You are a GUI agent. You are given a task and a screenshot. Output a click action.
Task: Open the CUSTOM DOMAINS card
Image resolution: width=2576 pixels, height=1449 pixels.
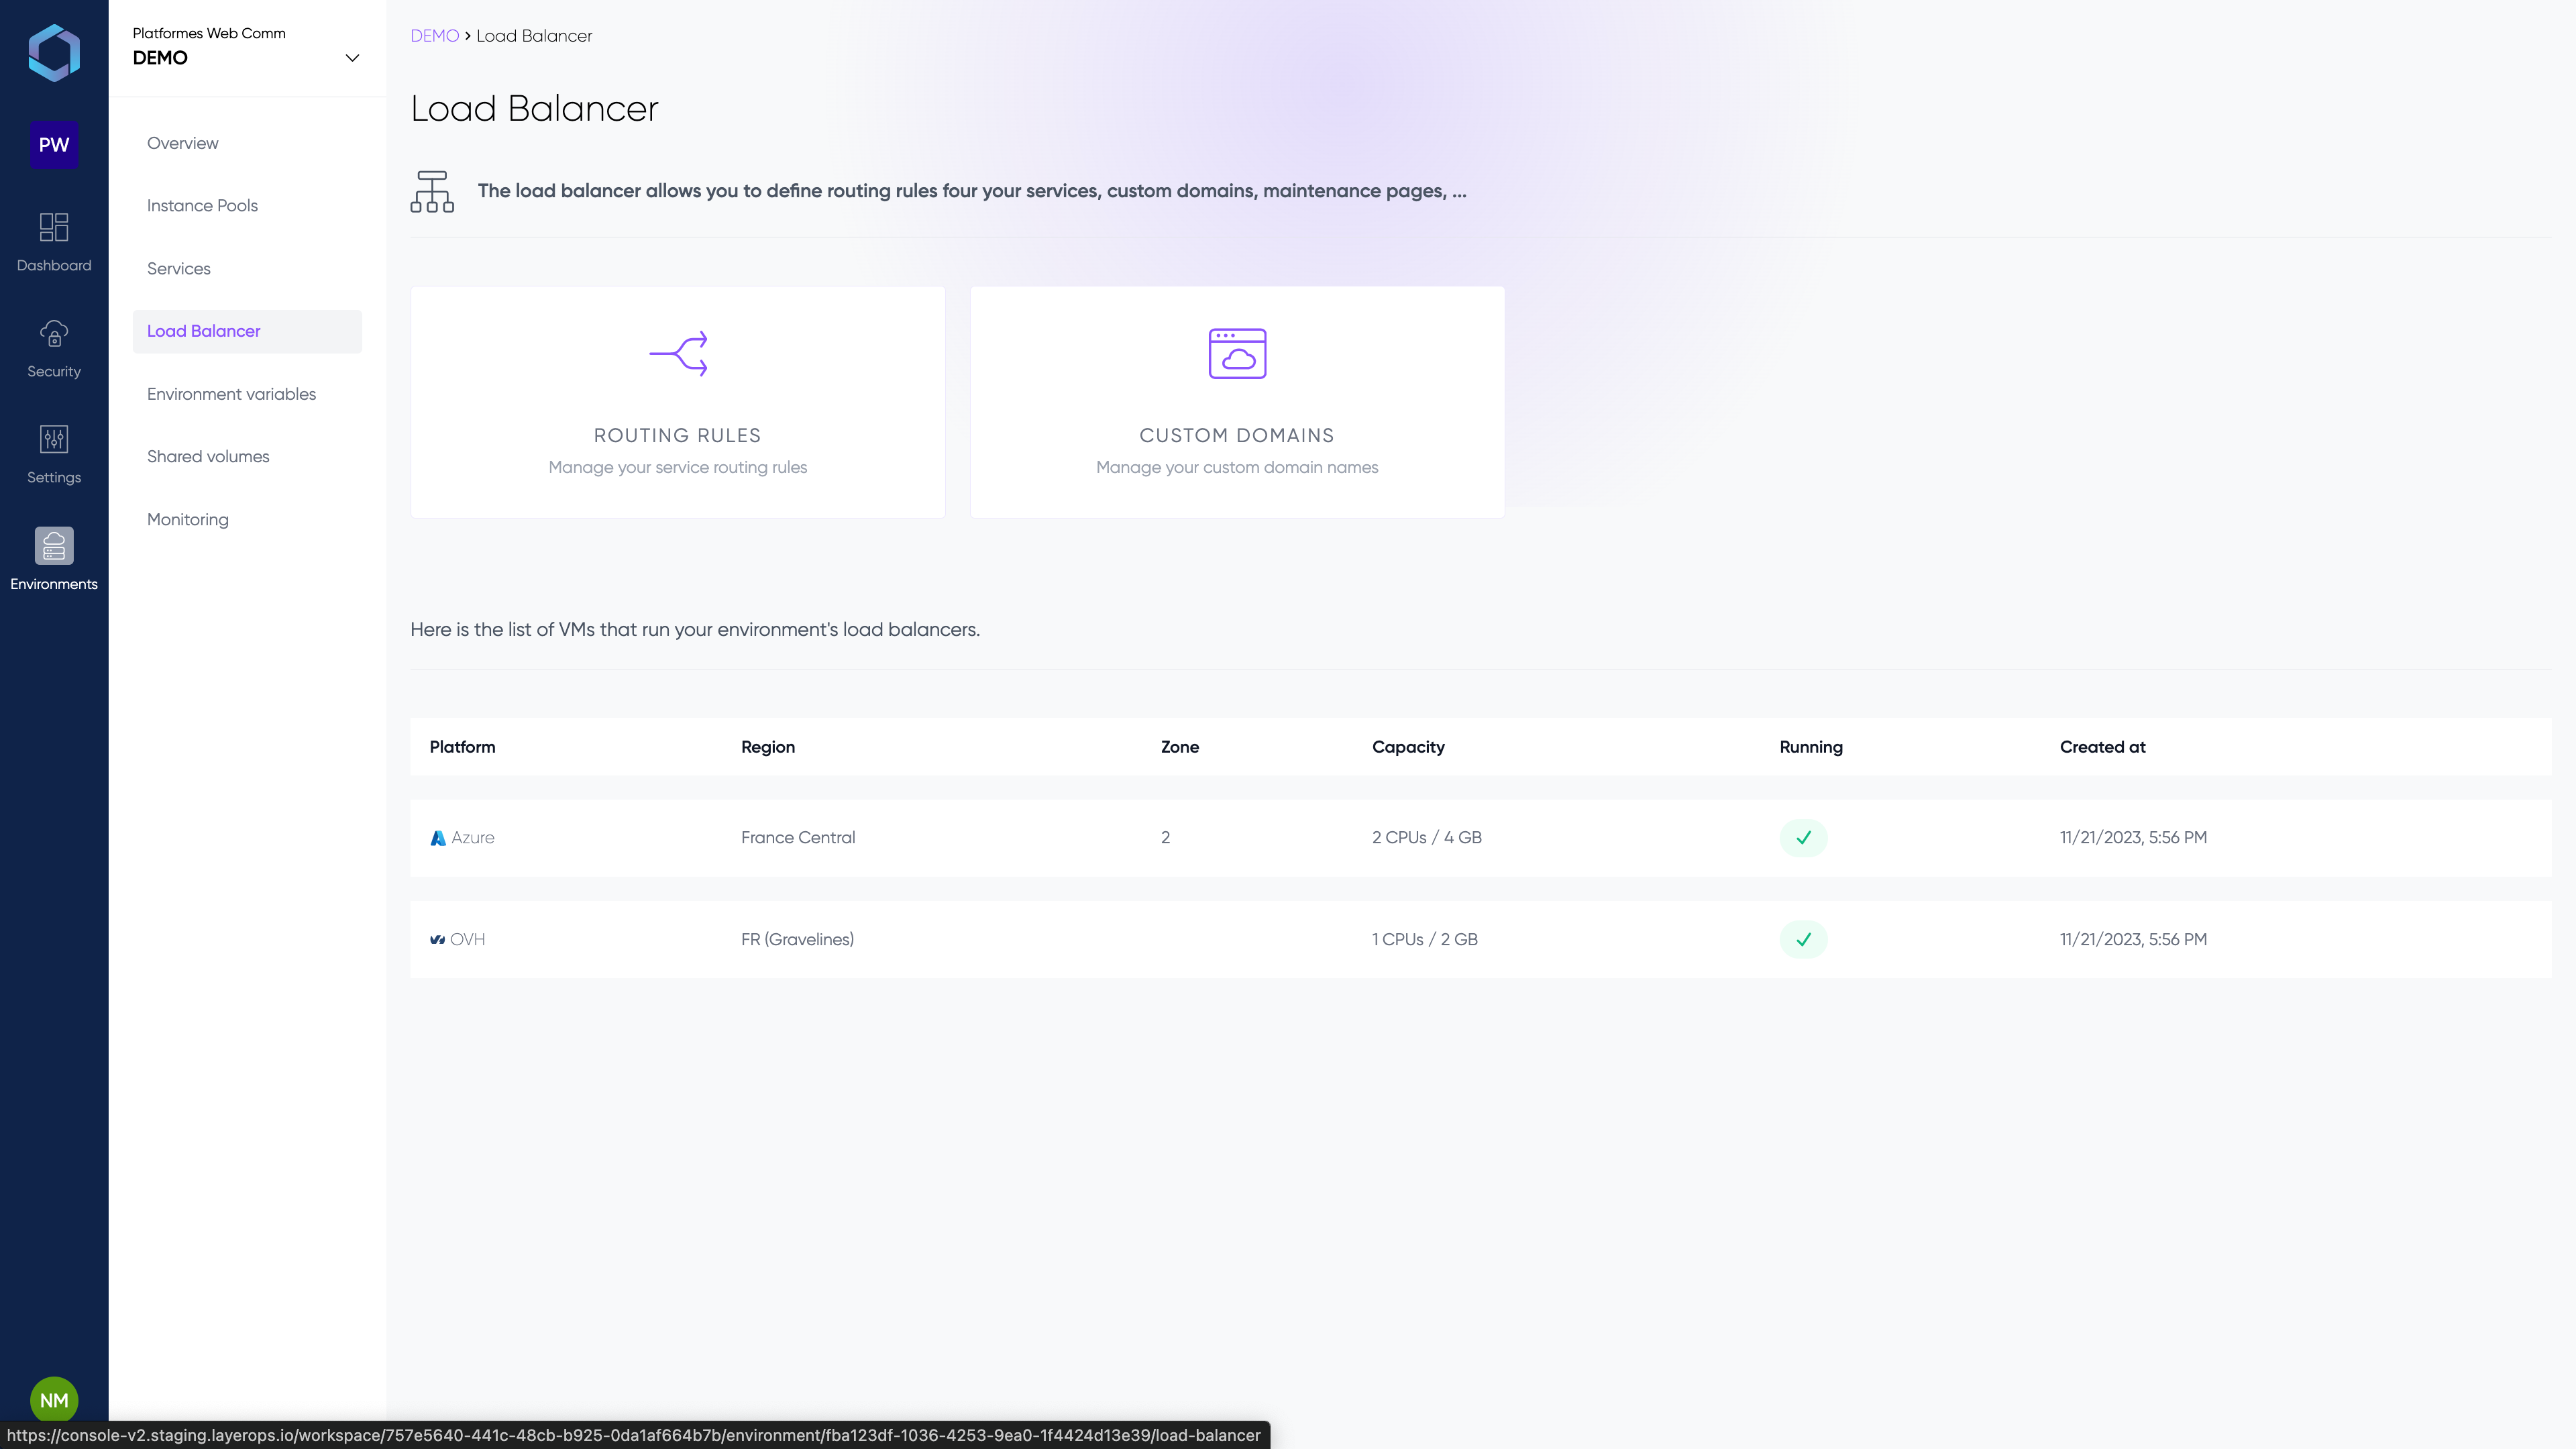pyautogui.click(x=1237, y=402)
